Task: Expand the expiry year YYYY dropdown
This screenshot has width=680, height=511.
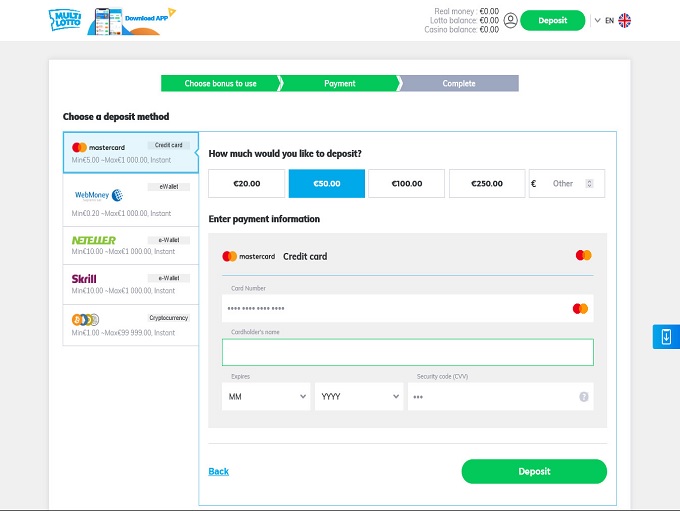Action: coord(358,397)
